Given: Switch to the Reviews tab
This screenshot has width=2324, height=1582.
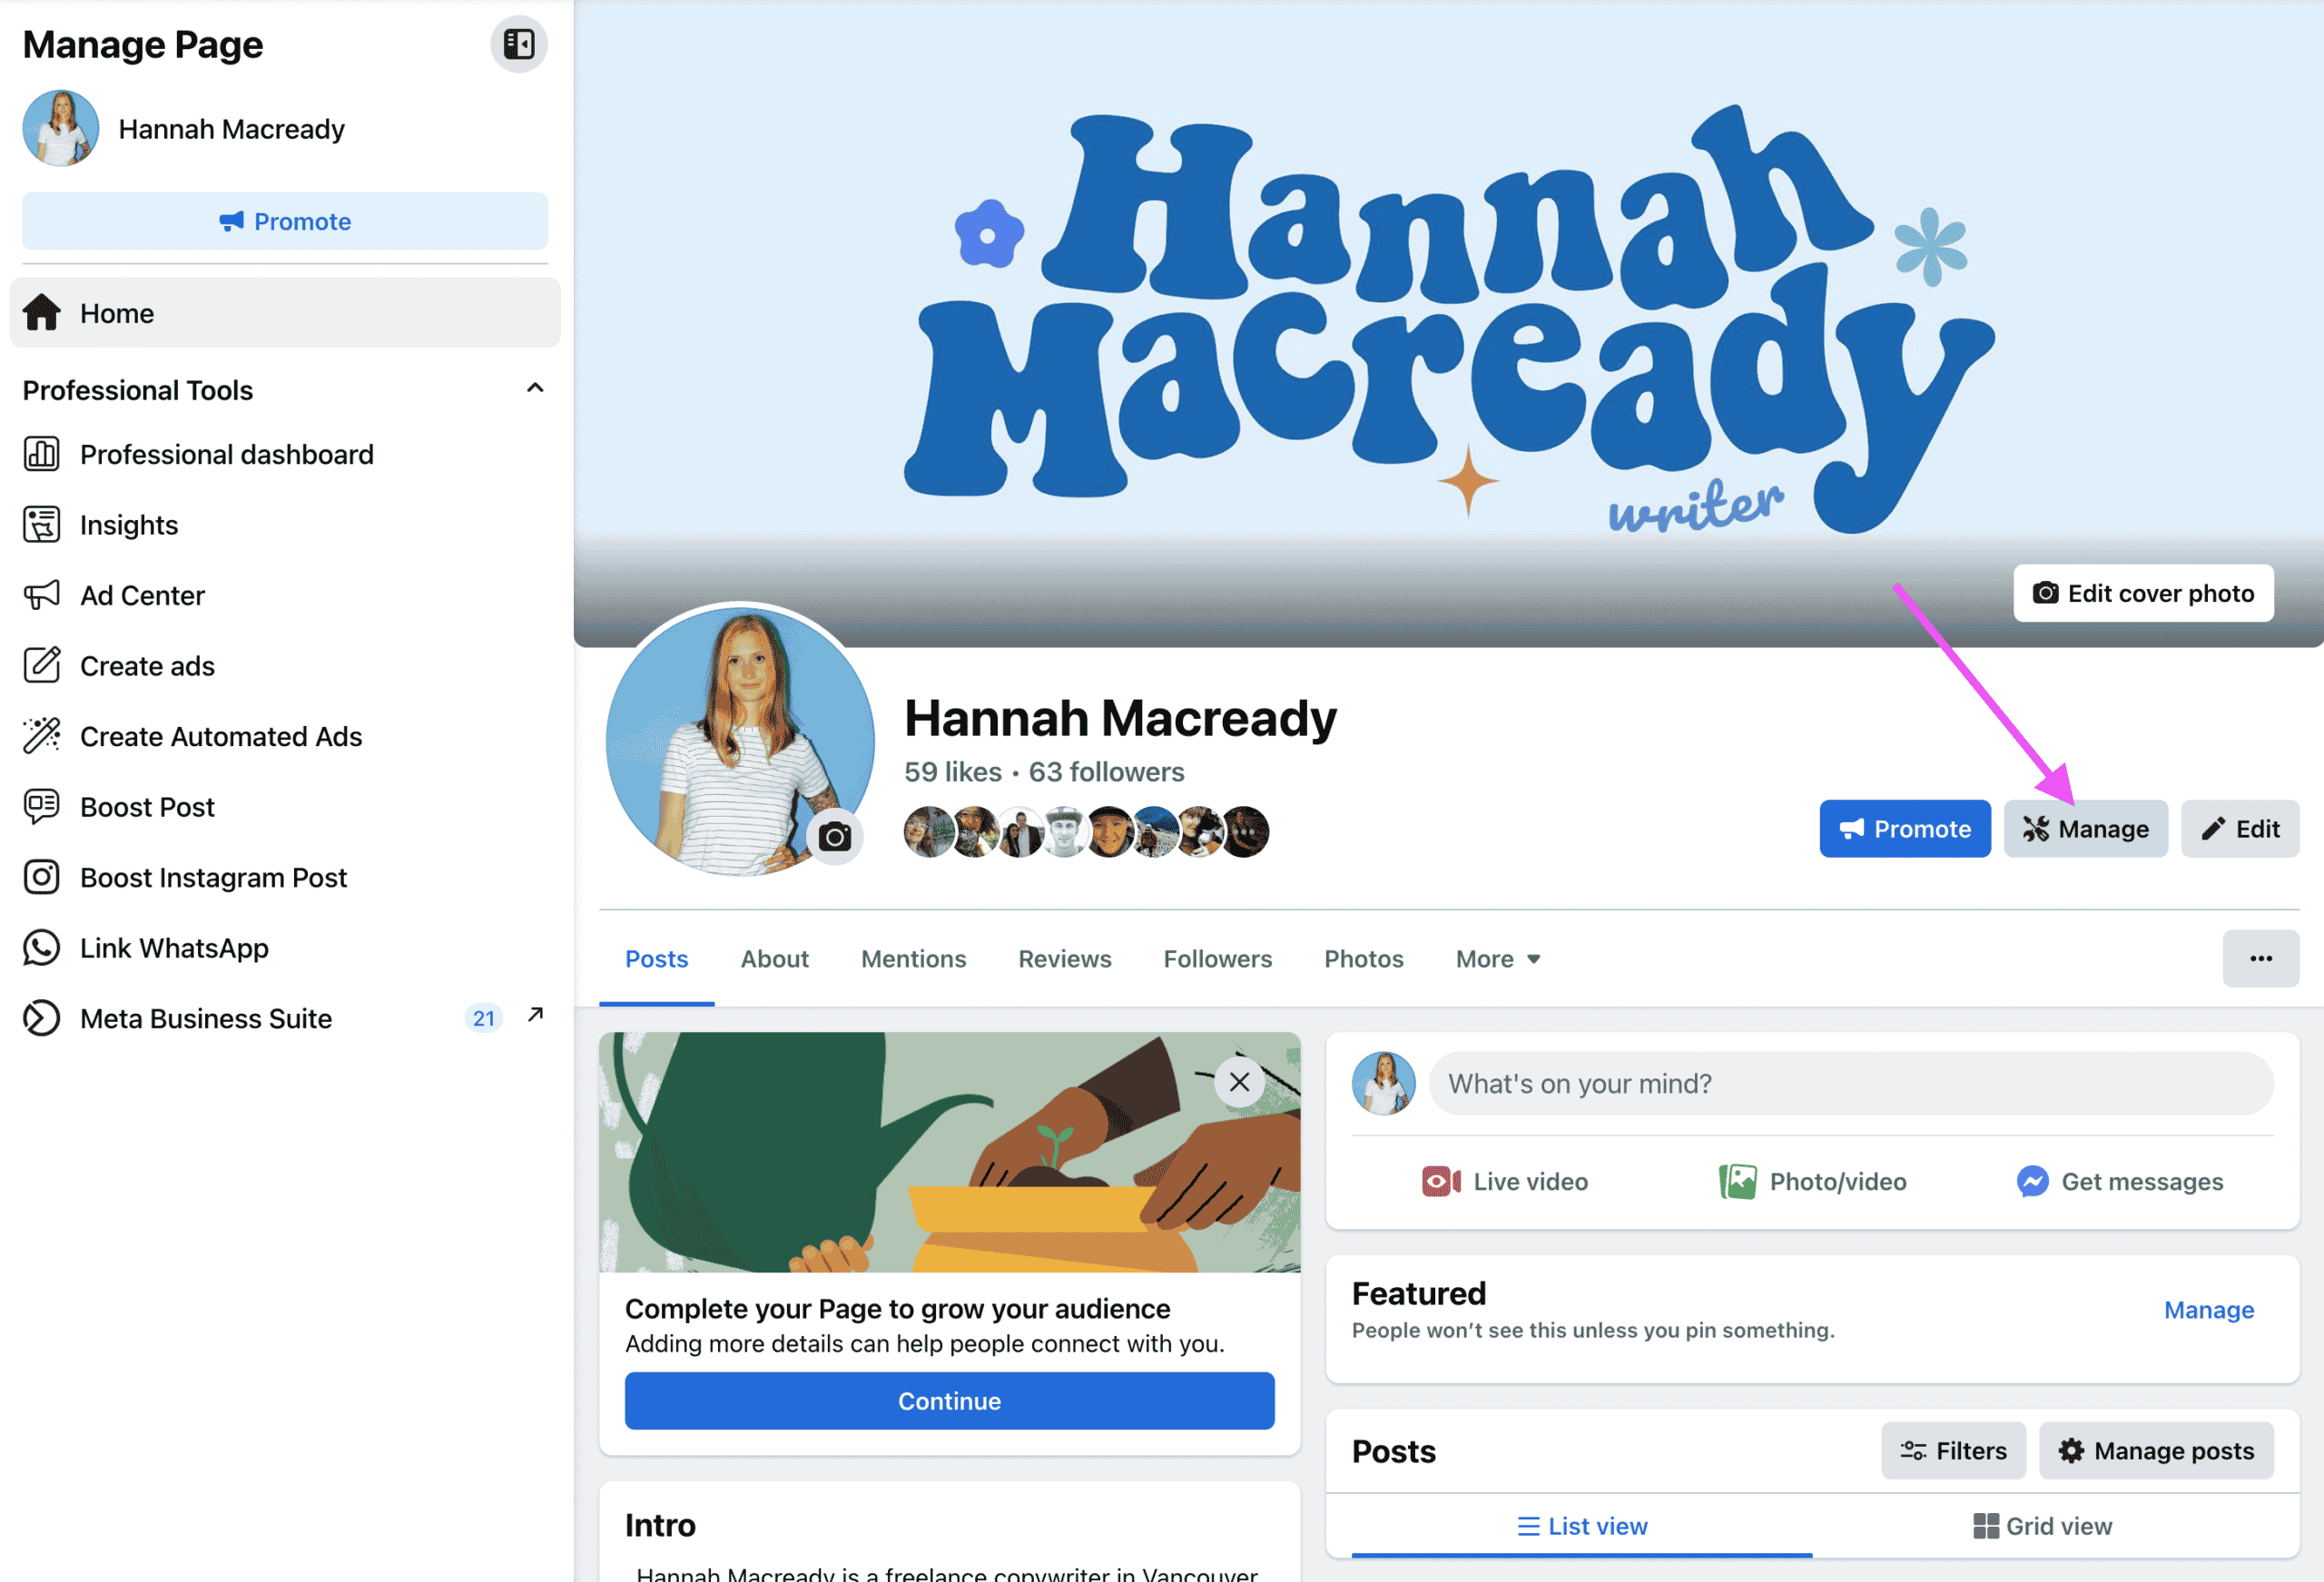Looking at the screenshot, I should tap(1064, 959).
